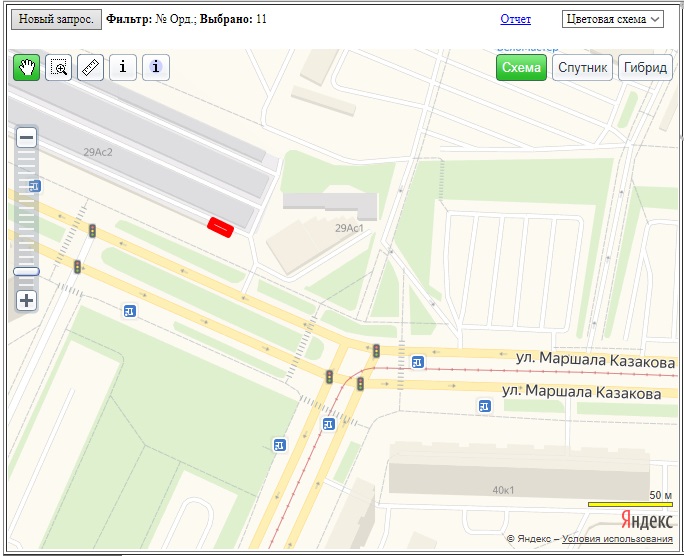The image size is (684, 556).
Task: Activate the magnifier zoom-to-area tool
Action: pos(59,67)
